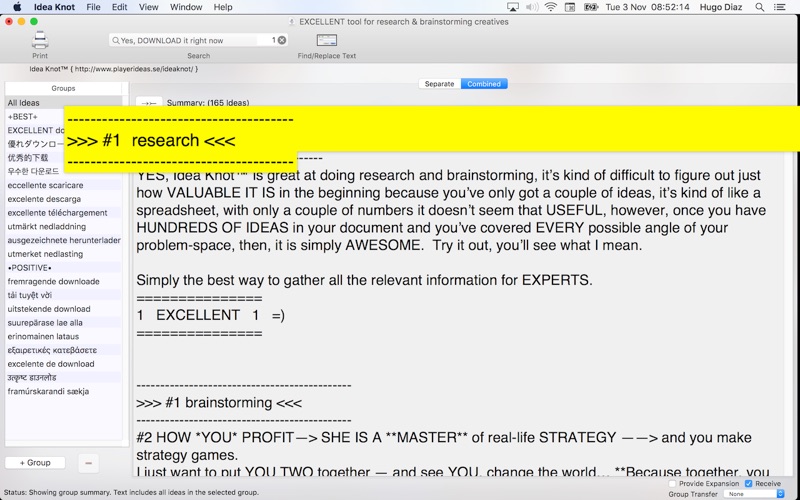The height and width of the screenshot is (500, 800).
Task: Open battery status menu
Action: click(591, 7)
